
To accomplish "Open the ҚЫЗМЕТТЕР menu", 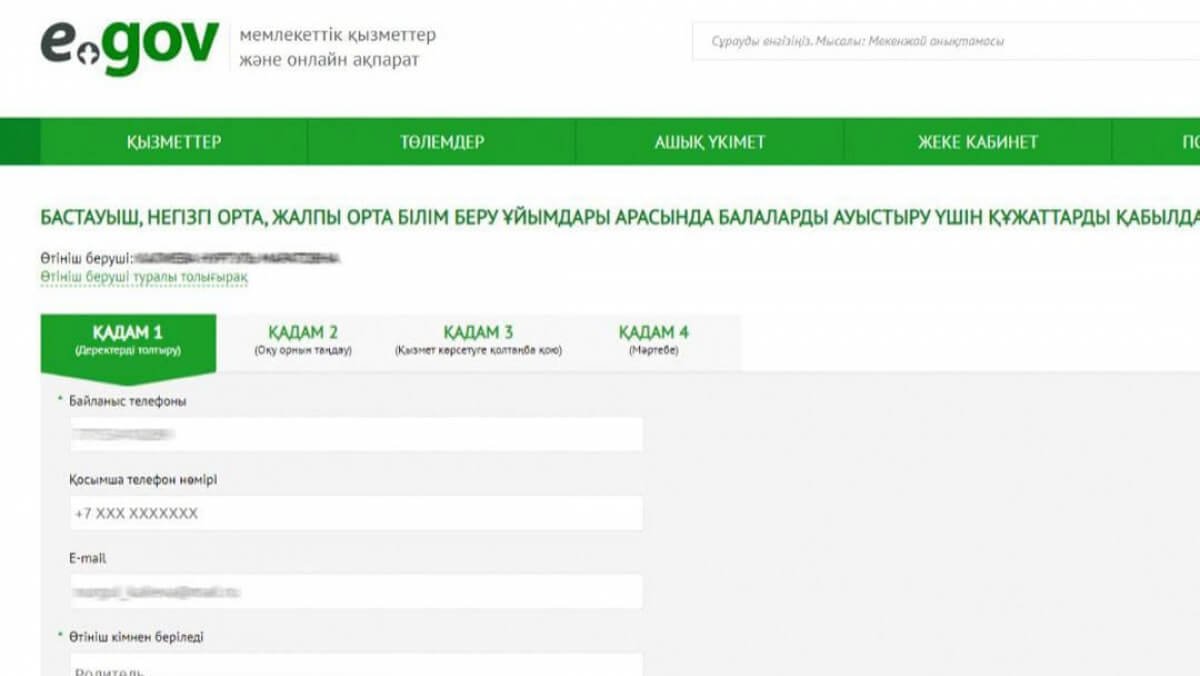I will pos(175,143).
